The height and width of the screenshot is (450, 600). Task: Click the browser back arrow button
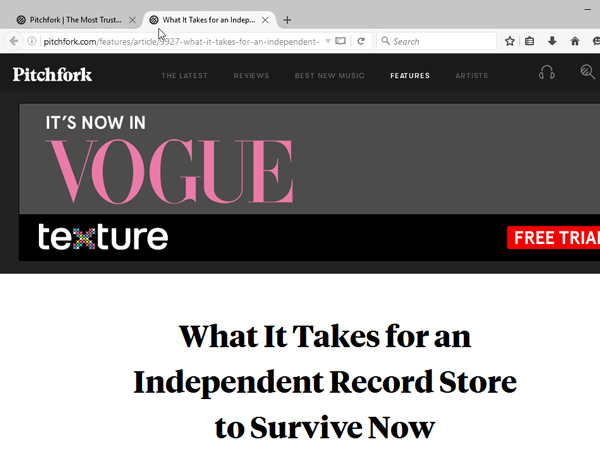[13, 41]
